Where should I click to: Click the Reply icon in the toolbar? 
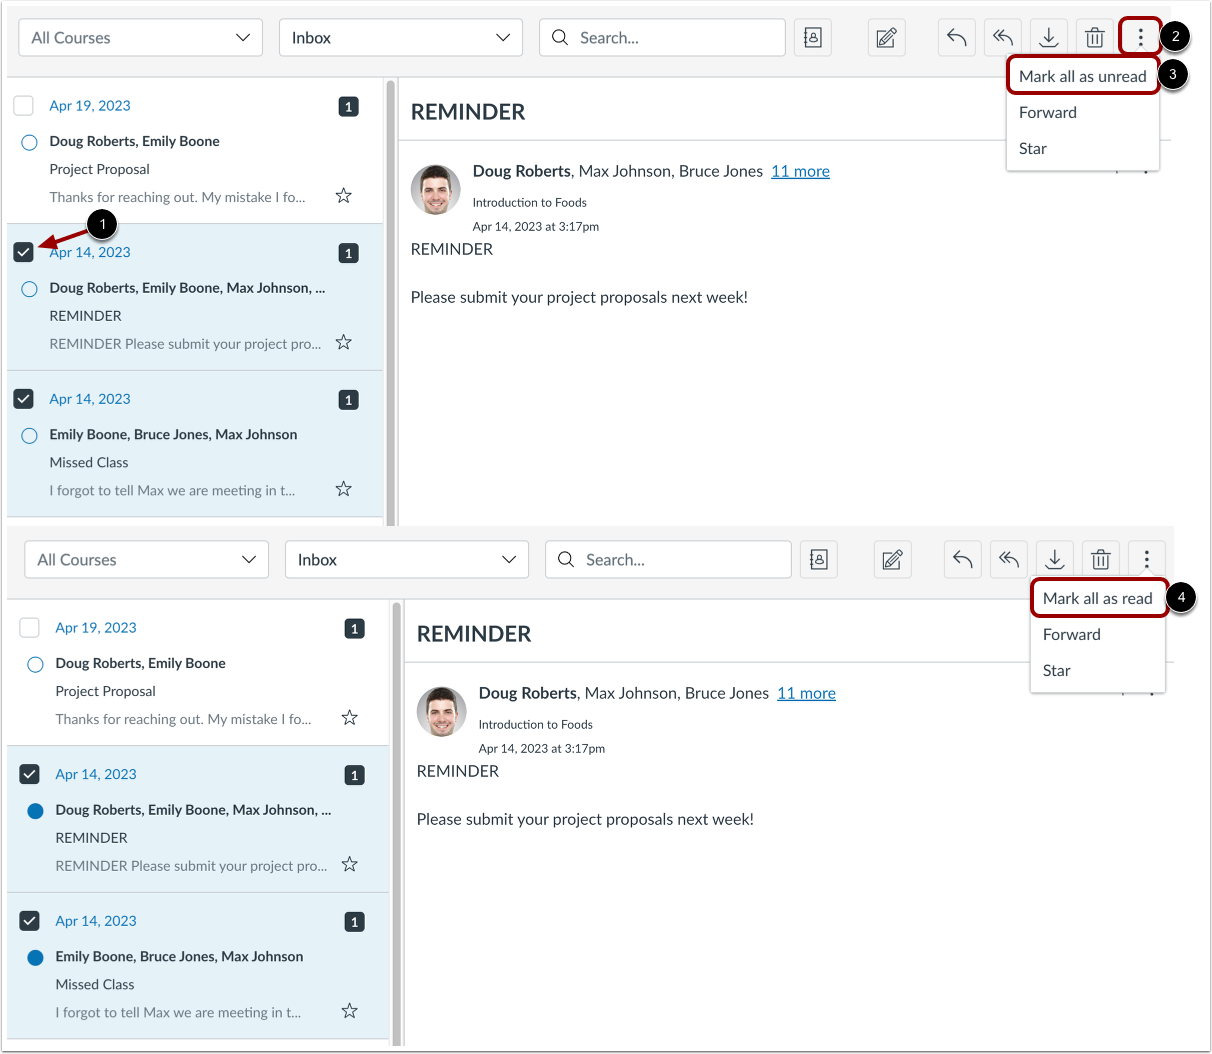coord(956,37)
